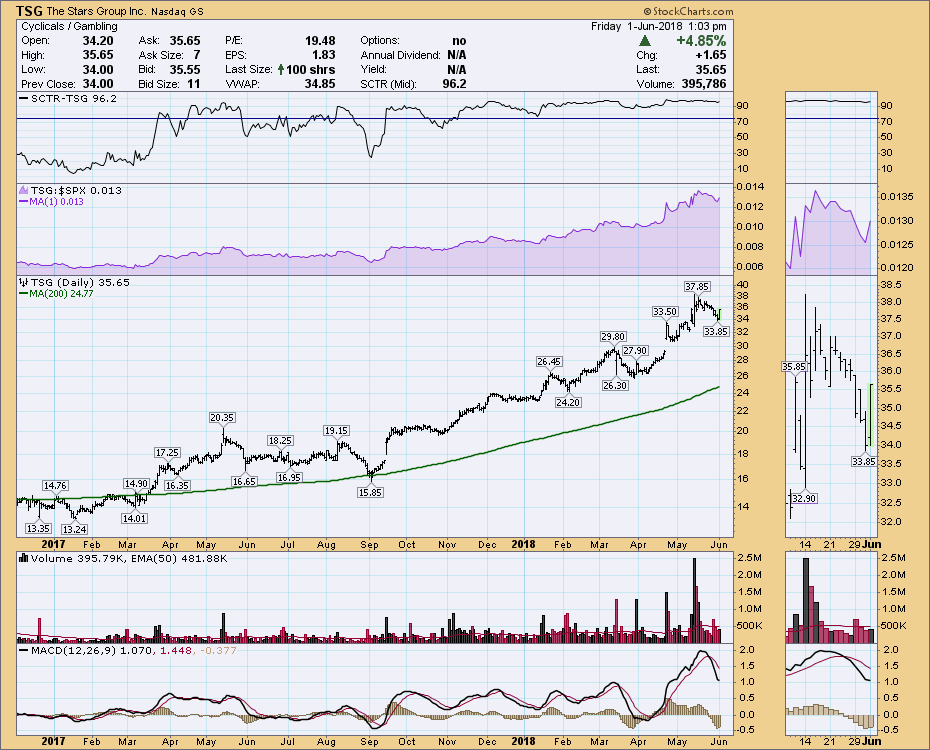Click the 16.65 low price annotation
Image resolution: width=930 pixels, height=750 pixels.
coord(244,481)
